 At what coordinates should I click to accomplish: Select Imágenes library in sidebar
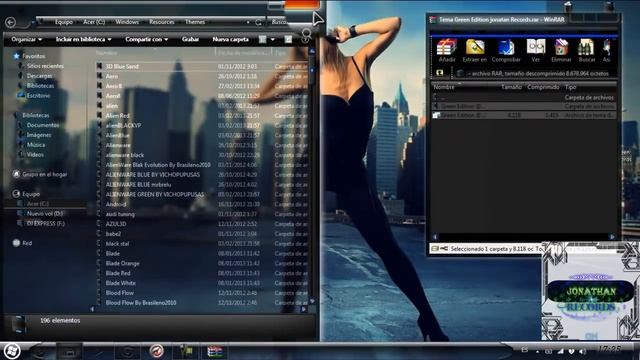(39, 135)
